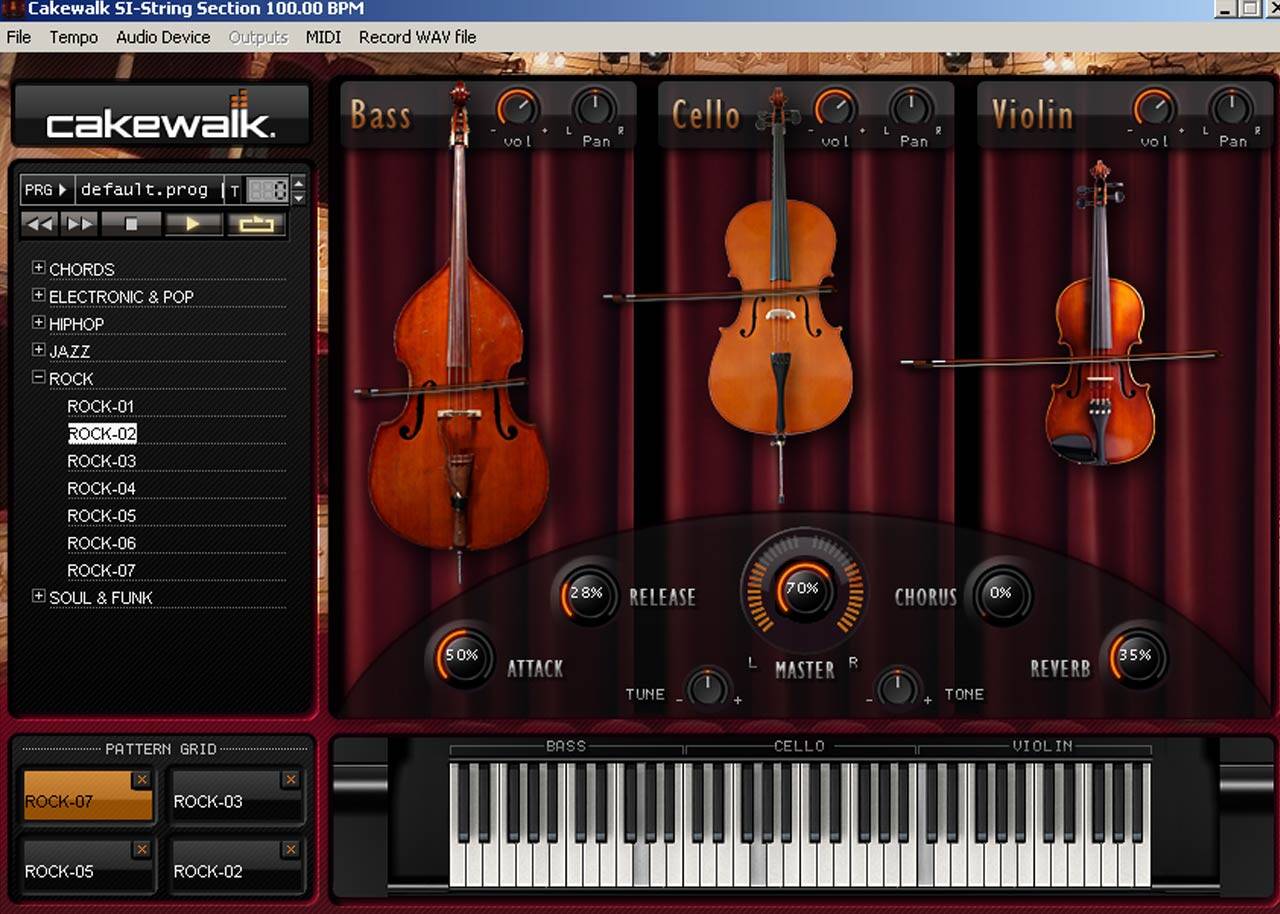Click the Release knob showing 28%
The width and height of the screenshot is (1280, 914).
pos(586,594)
